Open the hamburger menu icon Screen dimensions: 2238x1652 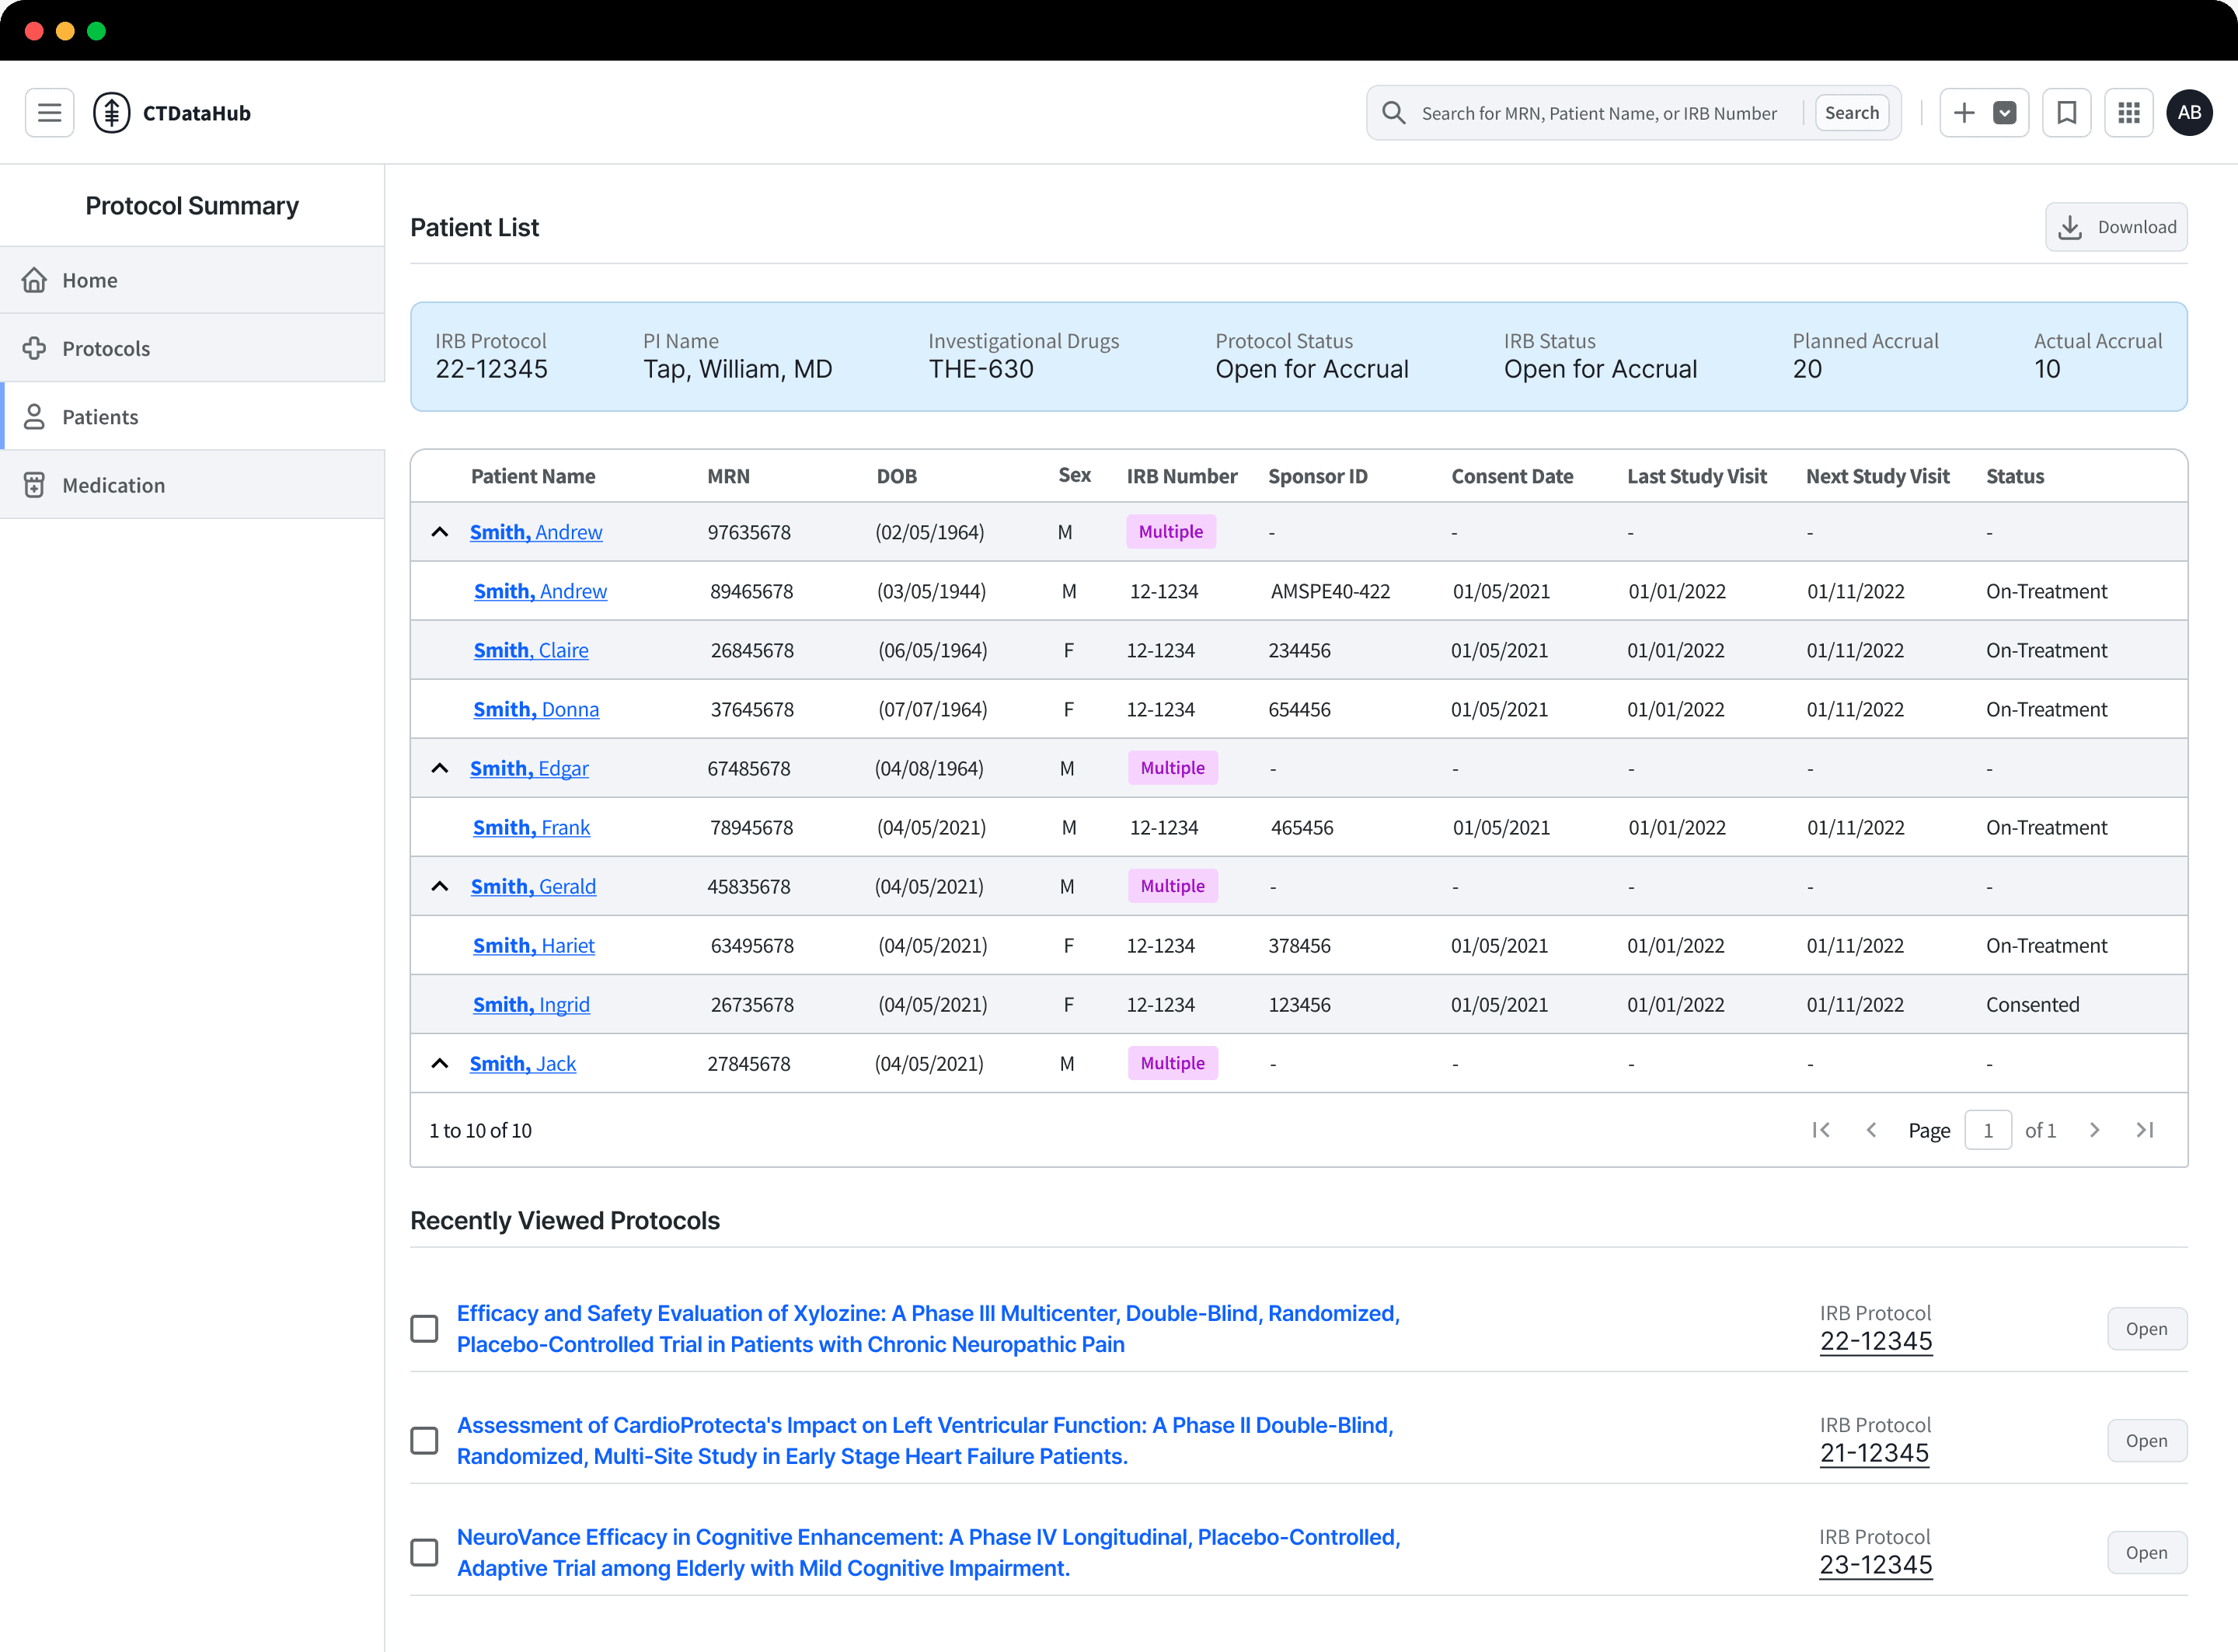coord(49,113)
